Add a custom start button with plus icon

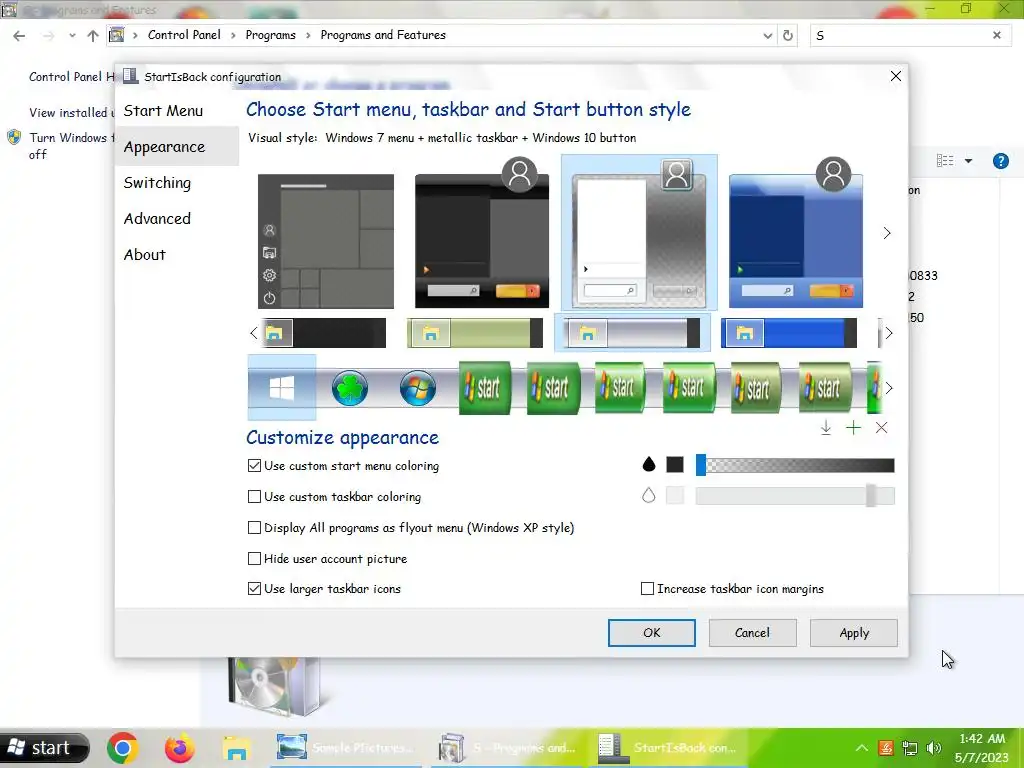(854, 428)
